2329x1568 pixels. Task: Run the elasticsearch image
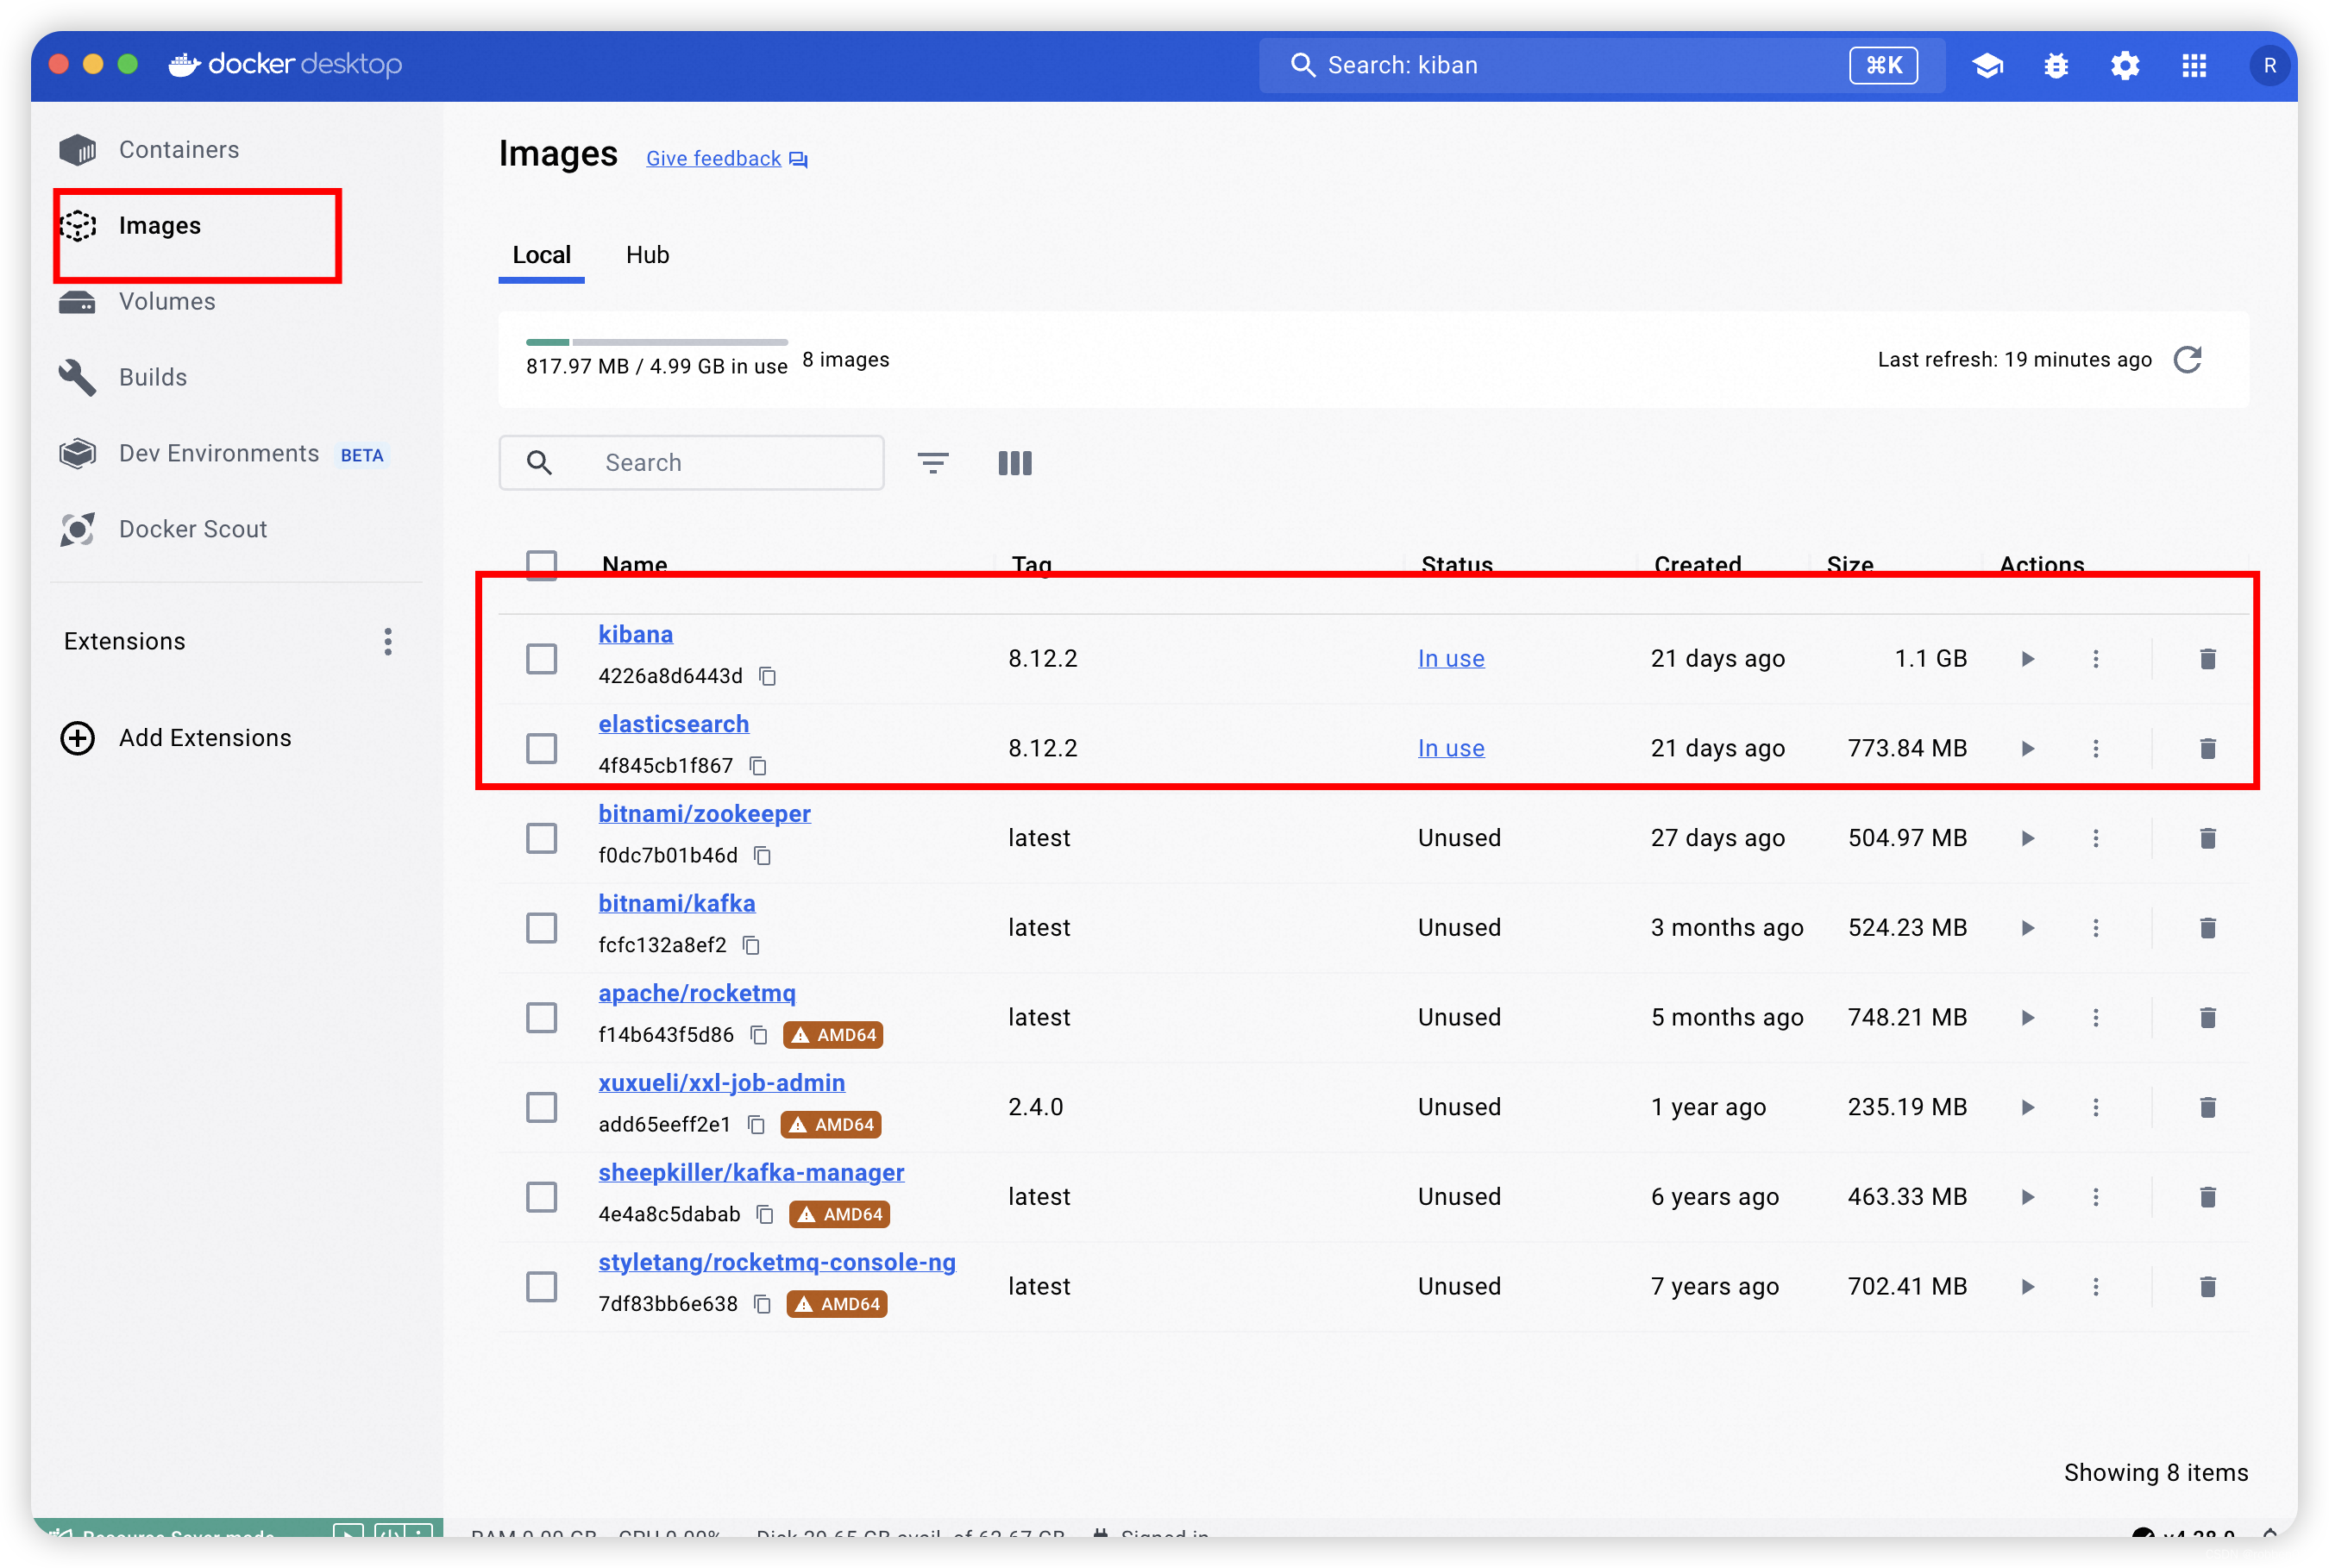point(2027,749)
